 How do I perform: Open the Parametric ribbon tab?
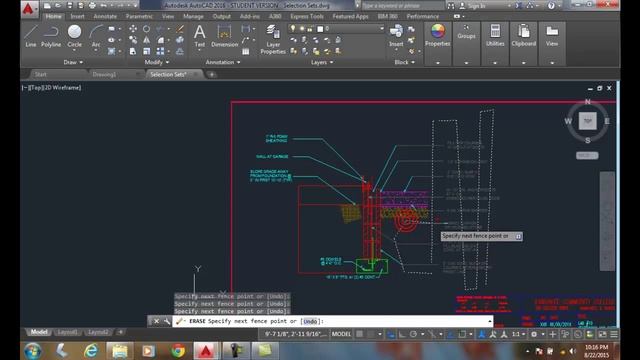point(139,16)
